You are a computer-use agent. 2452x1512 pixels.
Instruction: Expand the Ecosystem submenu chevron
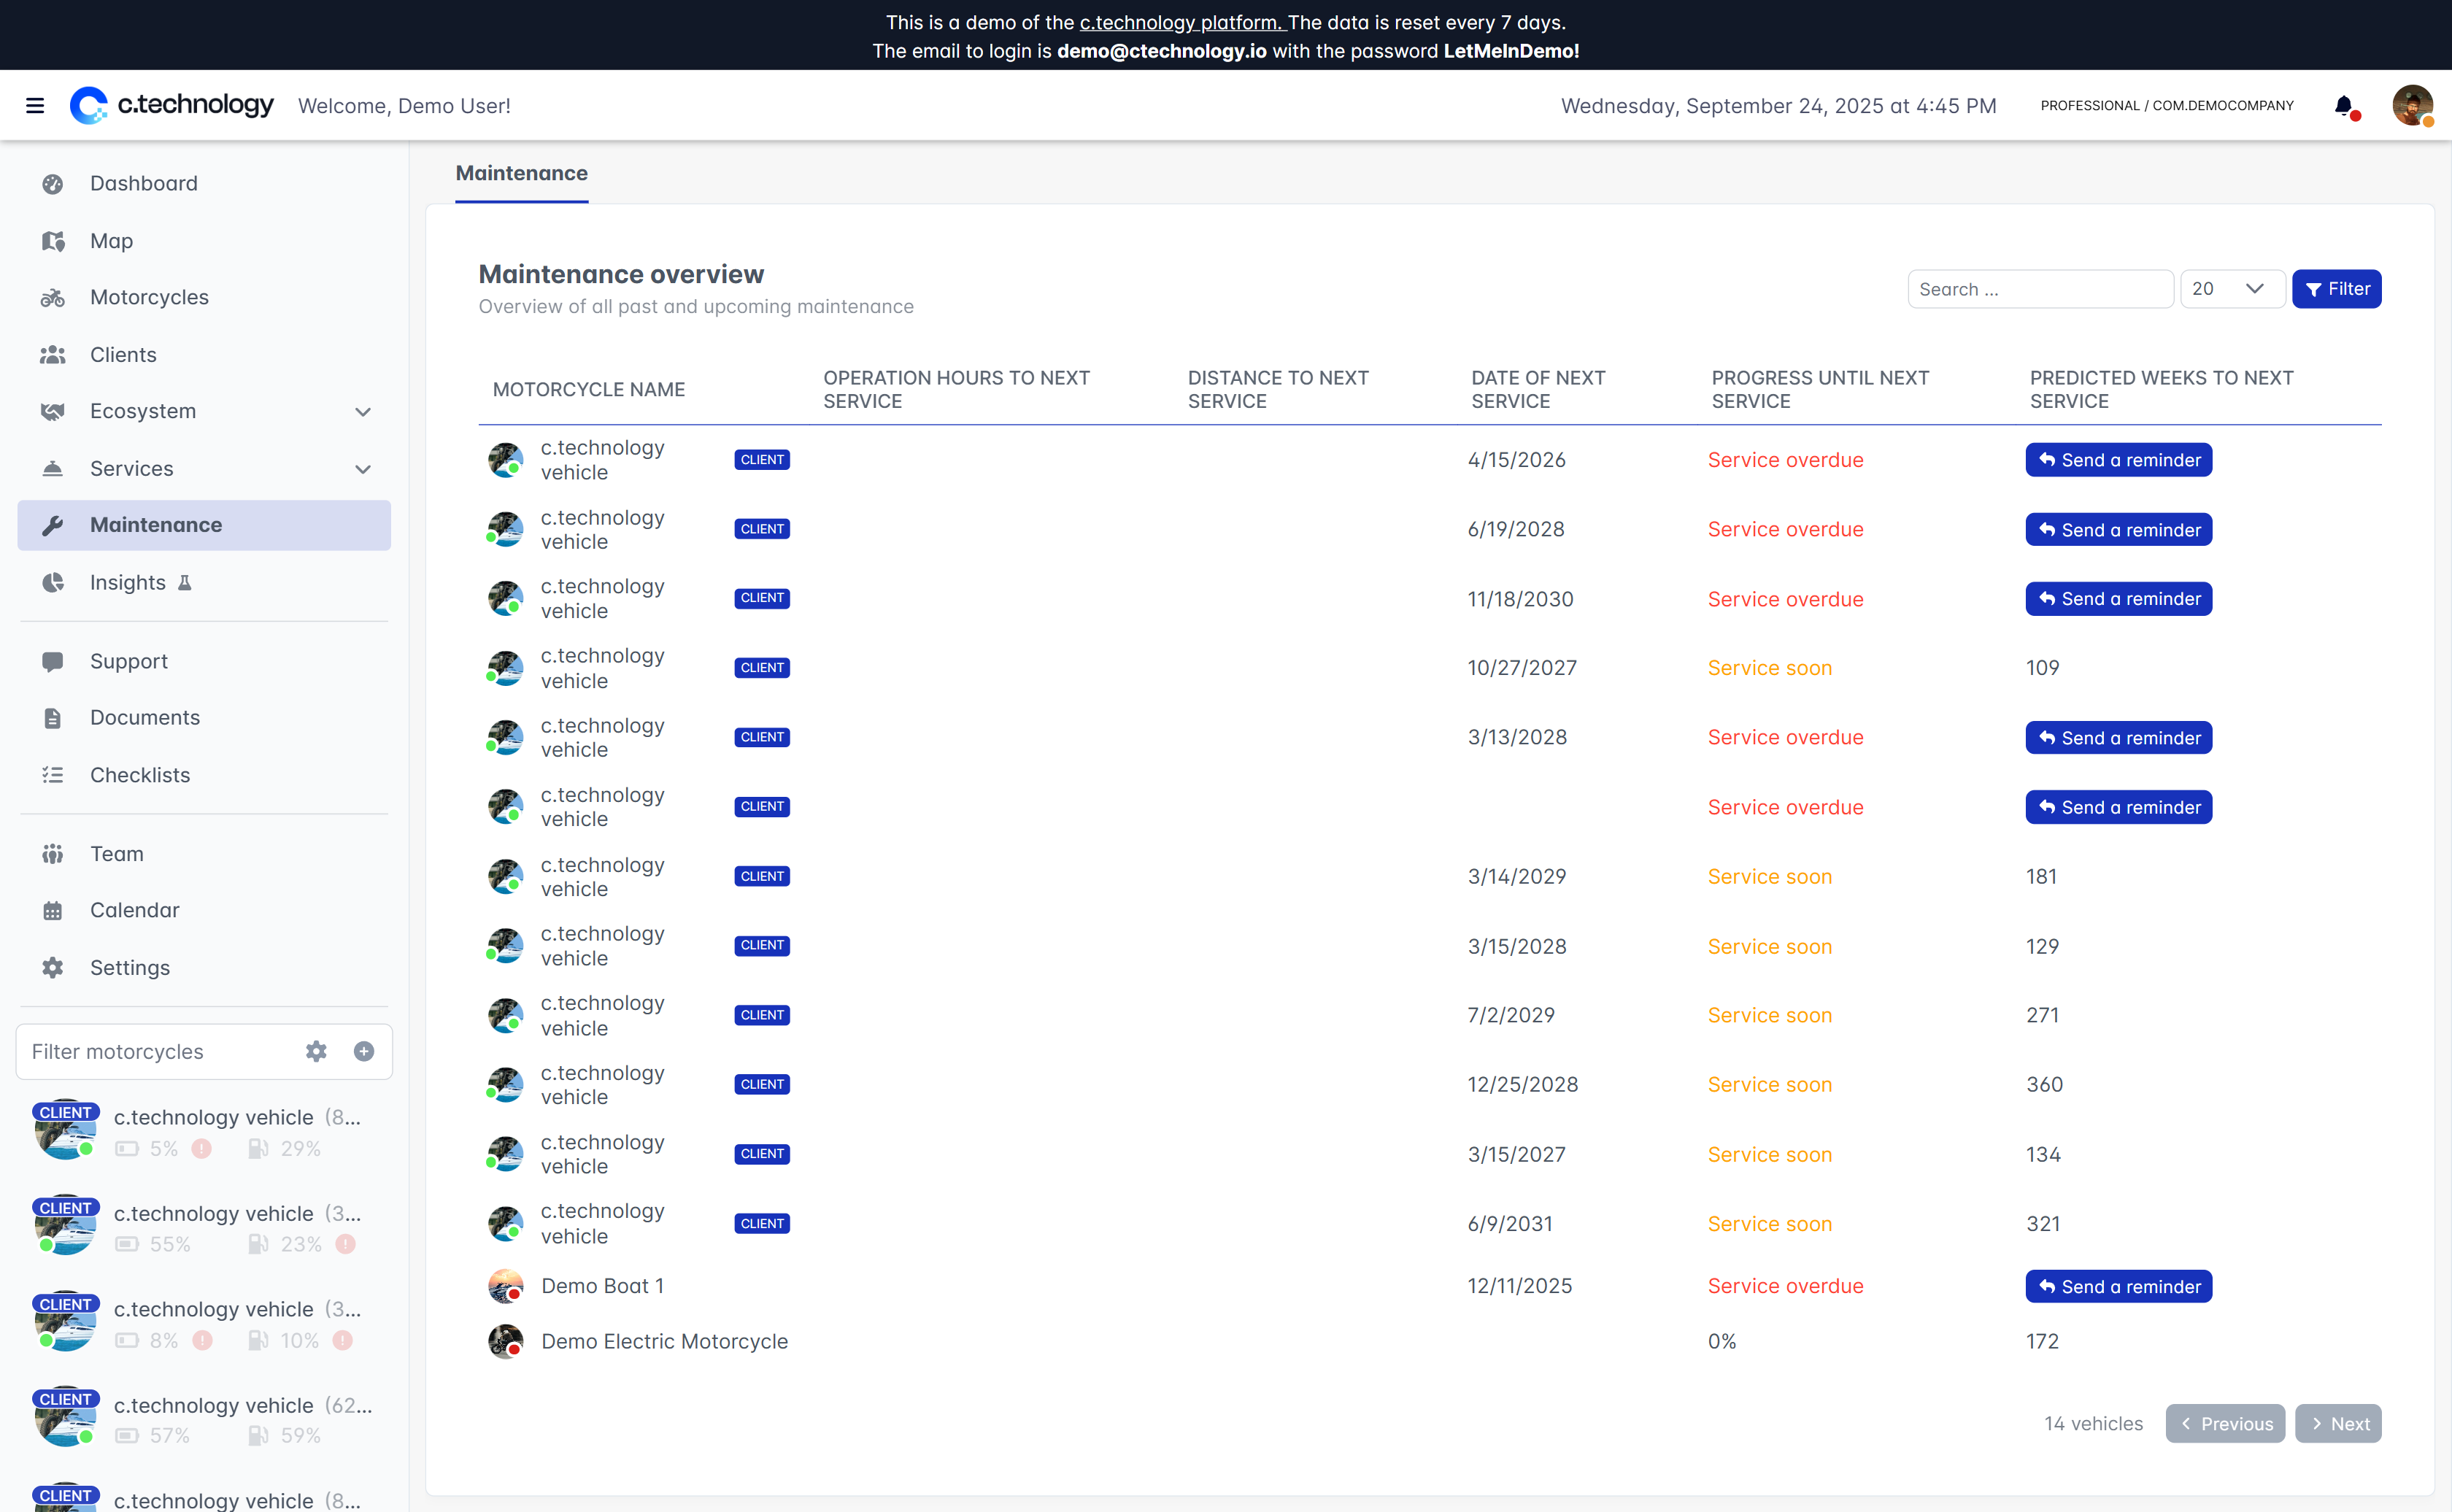(x=363, y=412)
